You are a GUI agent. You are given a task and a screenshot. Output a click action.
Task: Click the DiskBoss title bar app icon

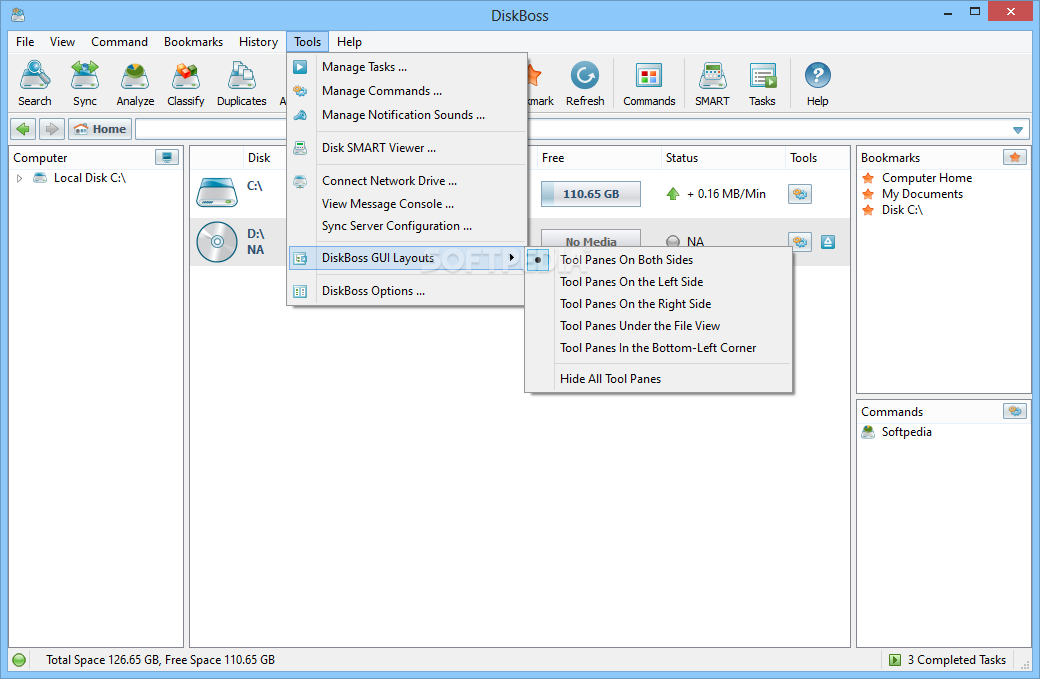pos(18,14)
